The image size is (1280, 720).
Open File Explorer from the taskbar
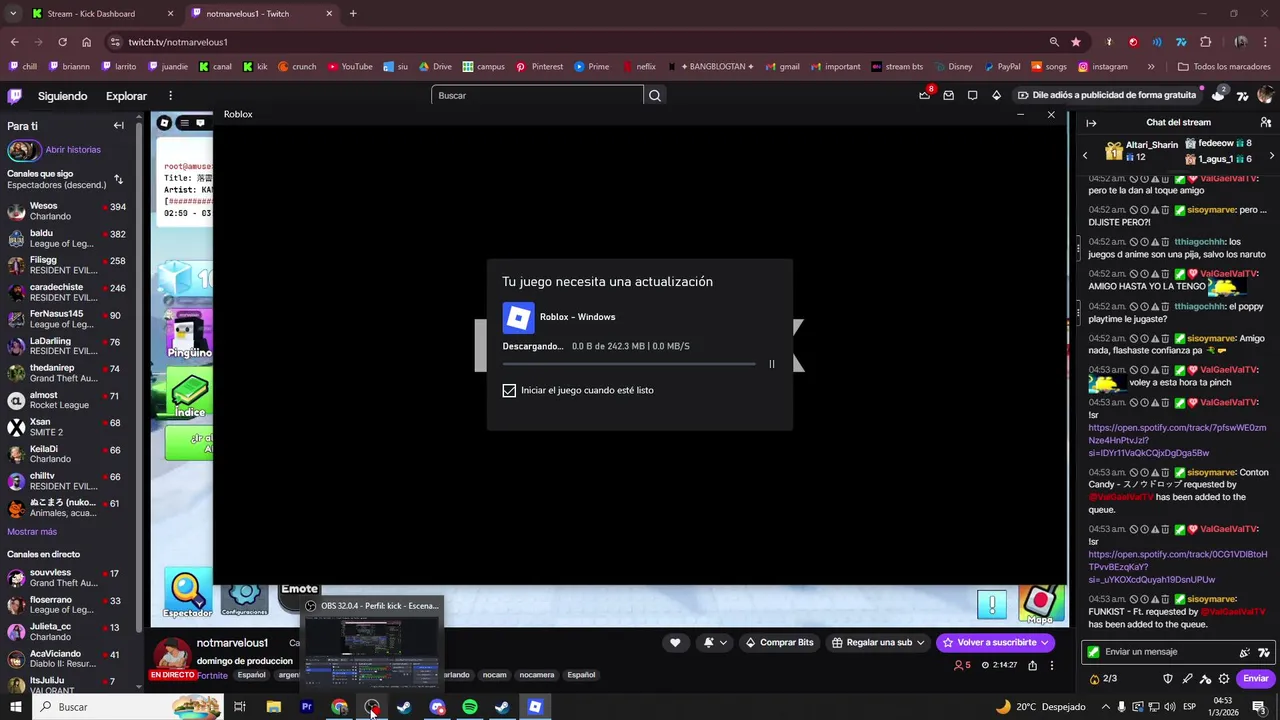[x=273, y=707]
